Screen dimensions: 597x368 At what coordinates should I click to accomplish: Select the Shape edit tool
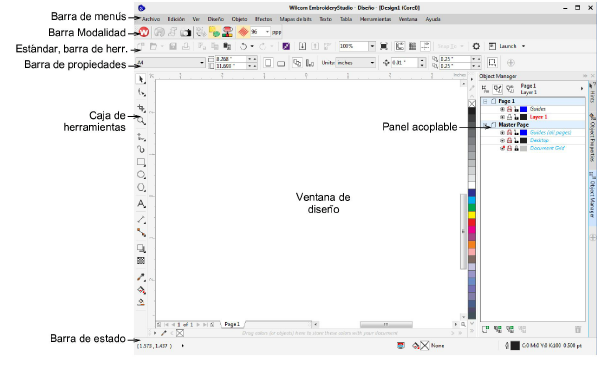coord(141,92)
